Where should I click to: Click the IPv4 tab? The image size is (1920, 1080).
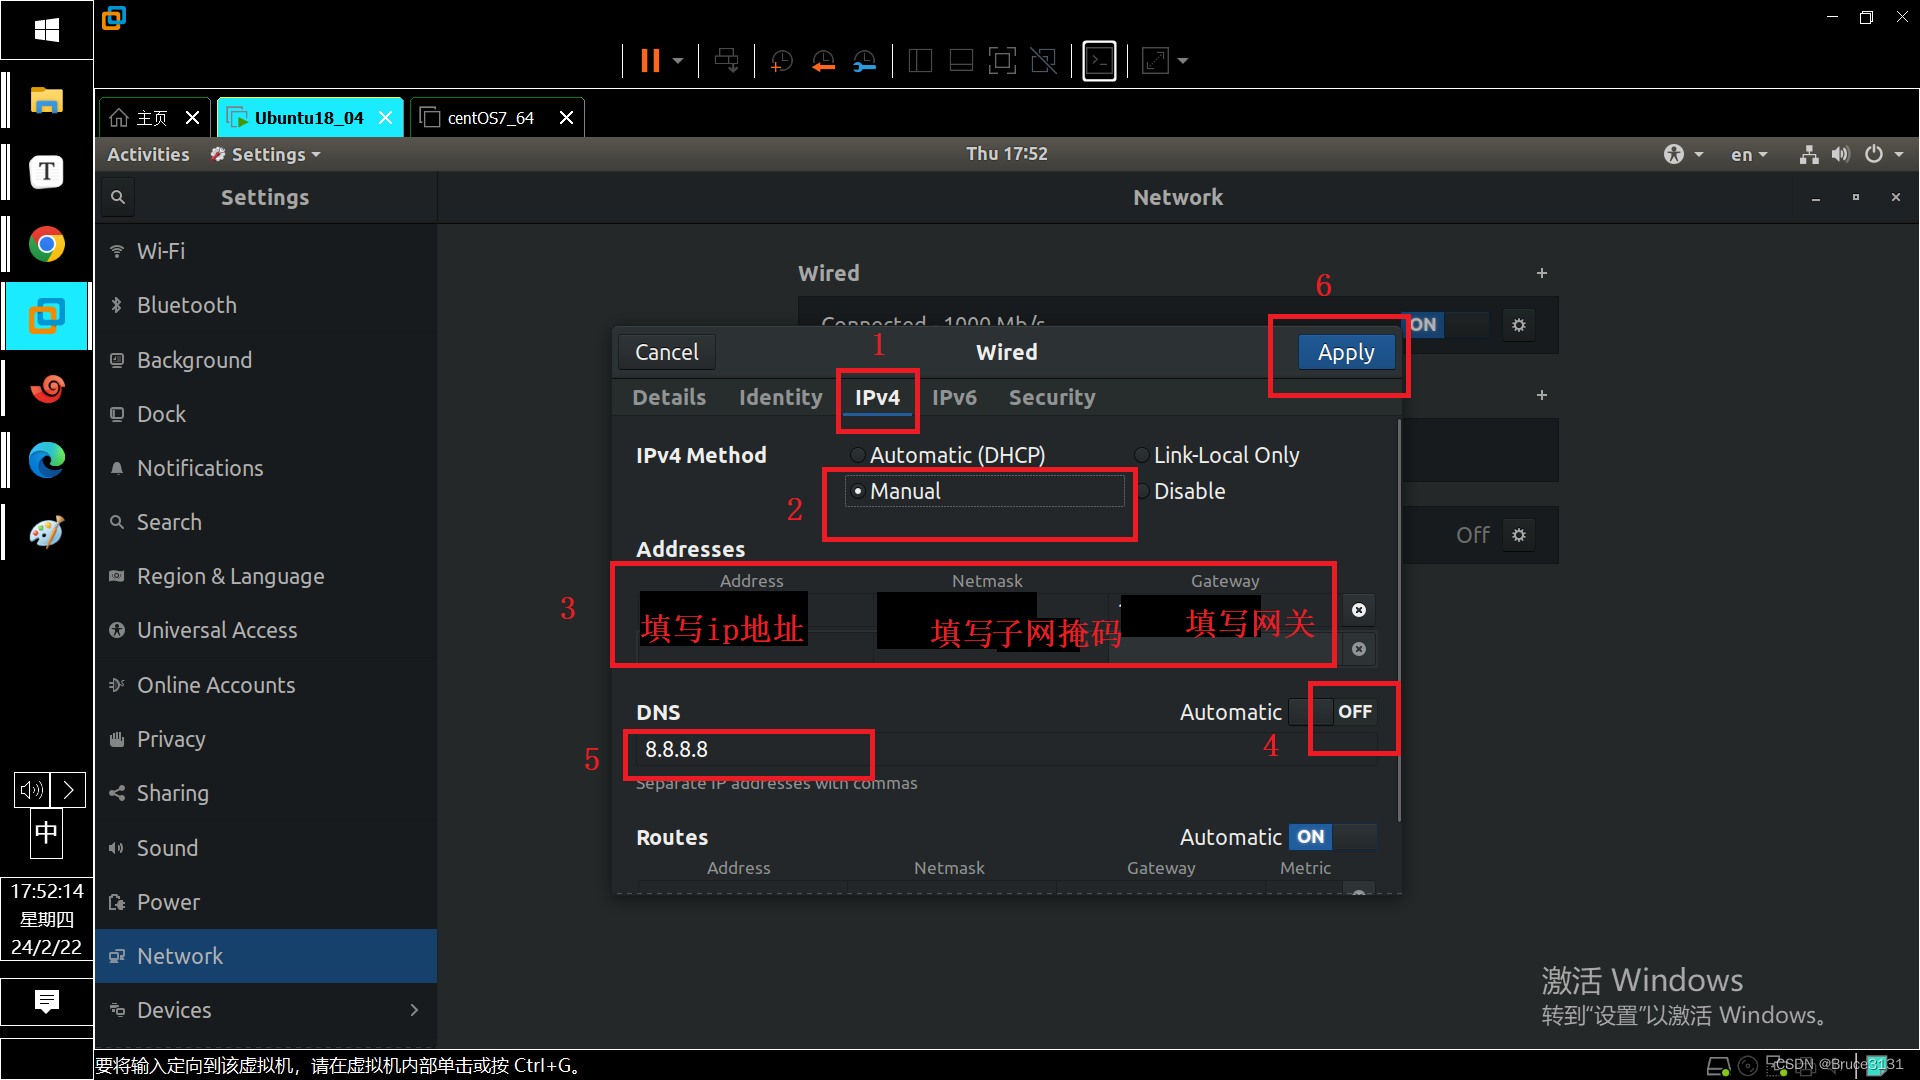click(877, 397)
